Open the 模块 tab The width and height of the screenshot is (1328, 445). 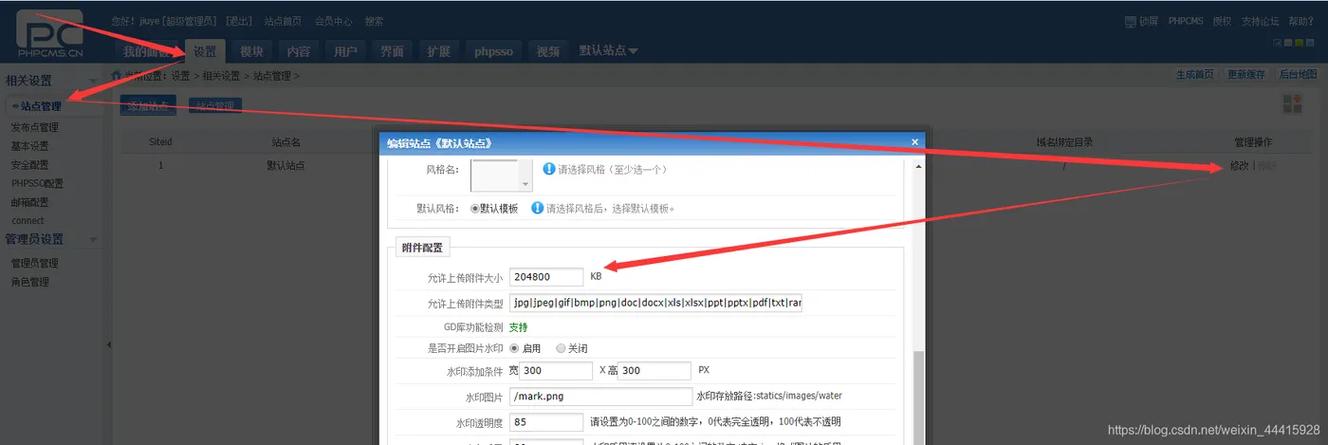tap(252, 51)
